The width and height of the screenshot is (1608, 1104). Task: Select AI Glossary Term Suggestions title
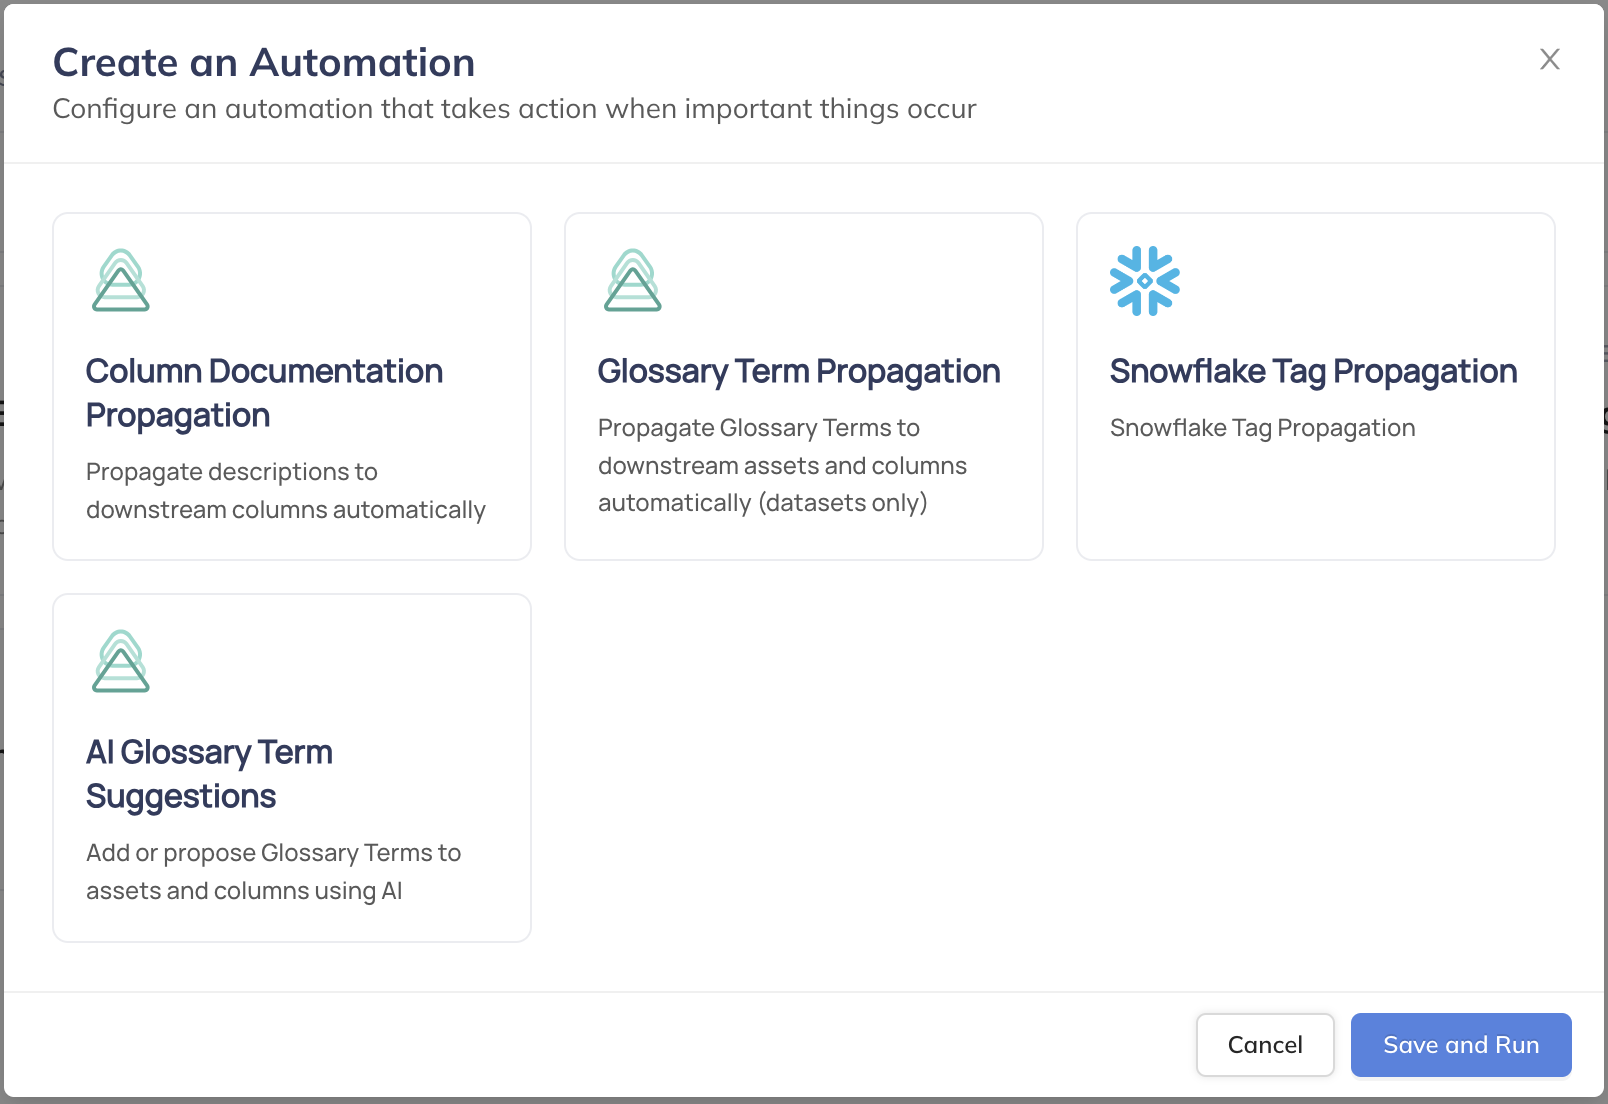[209, 774]
